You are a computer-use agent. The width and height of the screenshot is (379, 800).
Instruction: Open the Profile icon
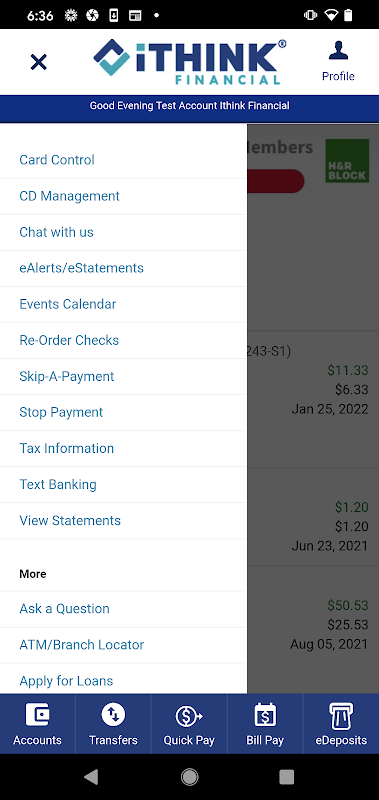[338, 51]
